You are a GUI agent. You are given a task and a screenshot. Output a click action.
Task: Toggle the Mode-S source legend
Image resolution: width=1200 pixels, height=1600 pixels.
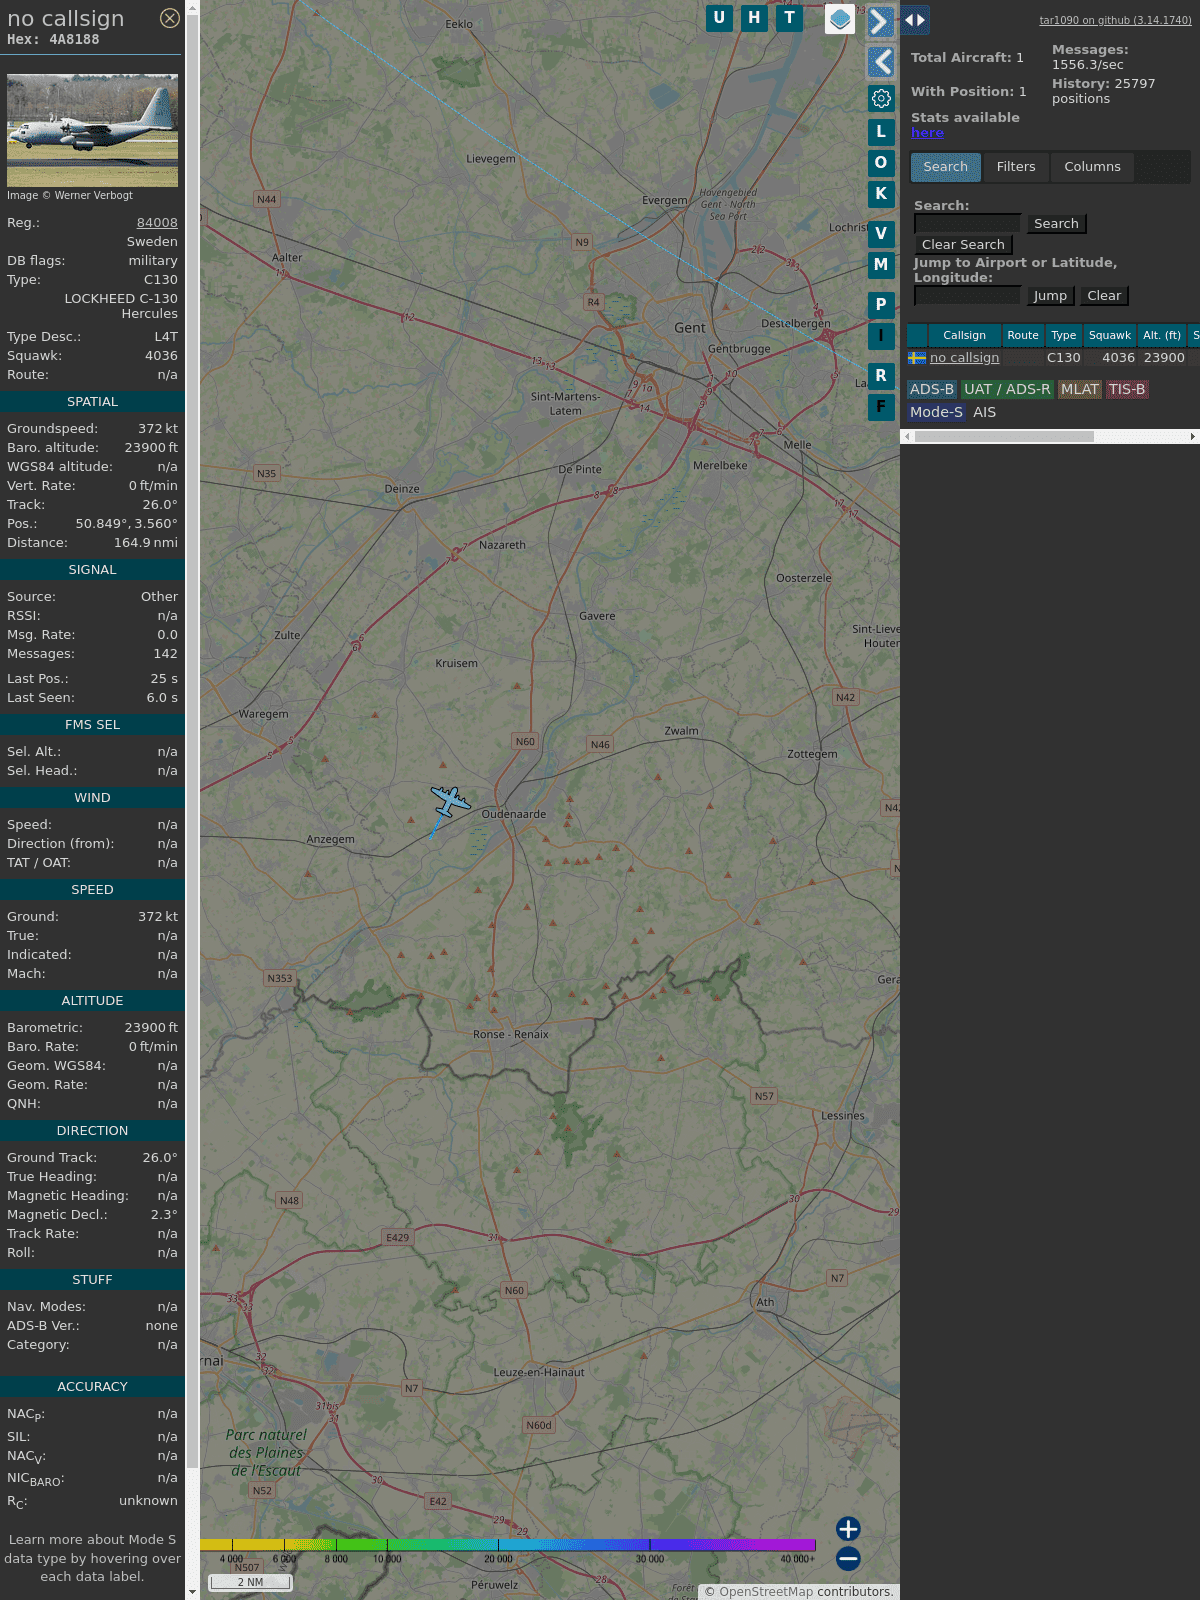tap(936, 413)
